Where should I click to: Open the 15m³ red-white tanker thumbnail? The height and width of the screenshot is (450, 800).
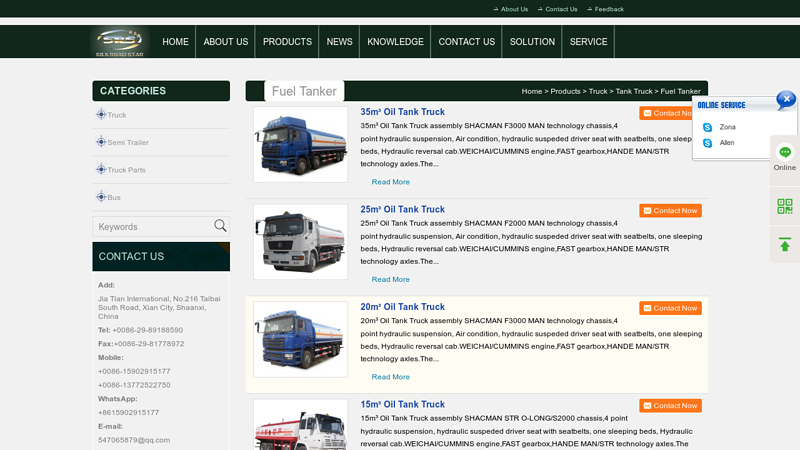click(x=301, y=424)
